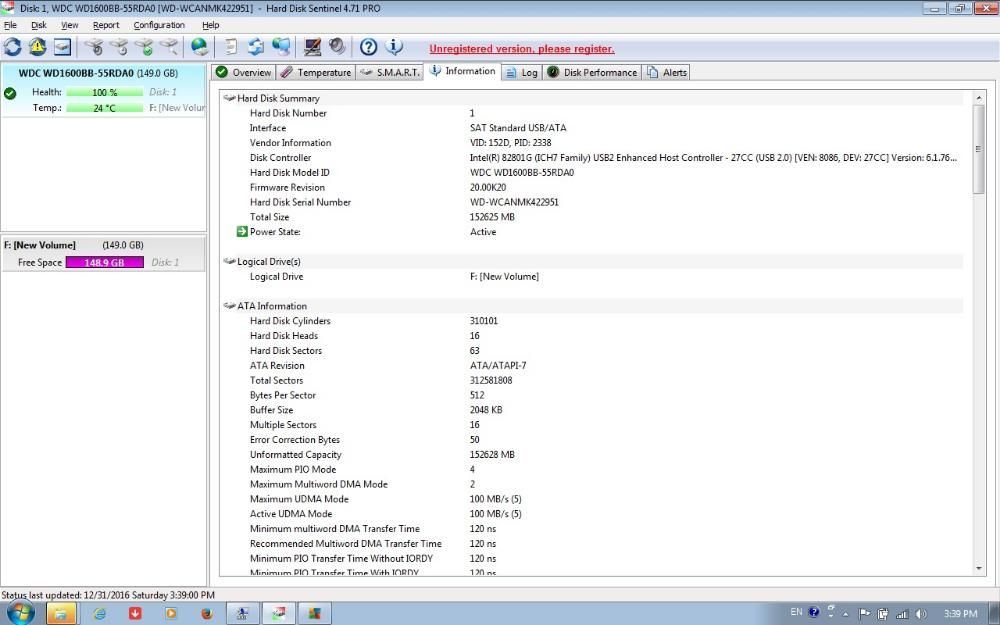Open the Disk menu
Viewport: 1000px width, 625px height.
point(39,25)
